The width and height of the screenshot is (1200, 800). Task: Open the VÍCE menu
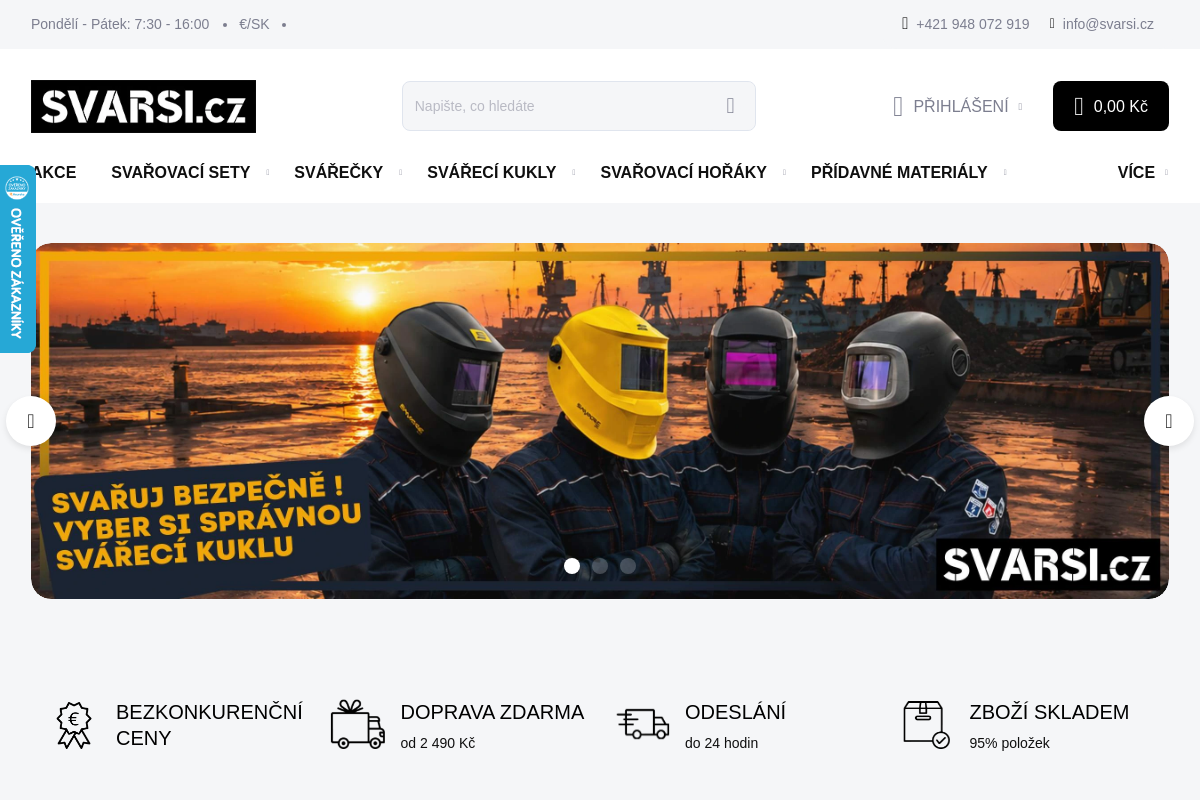(1136, 173)
